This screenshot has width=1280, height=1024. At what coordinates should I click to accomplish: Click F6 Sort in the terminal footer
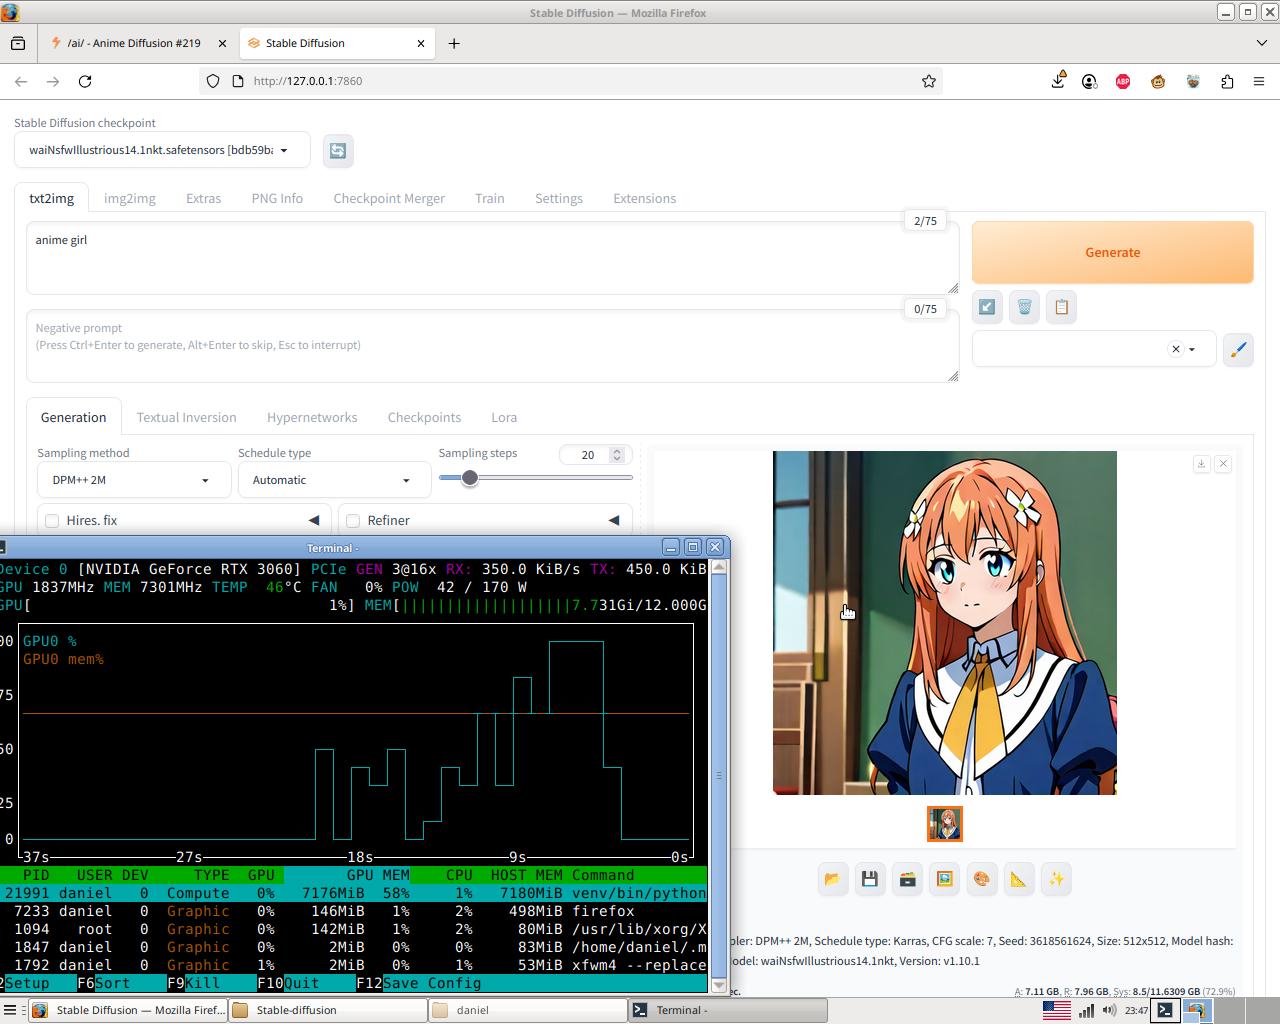coord(104,983)
